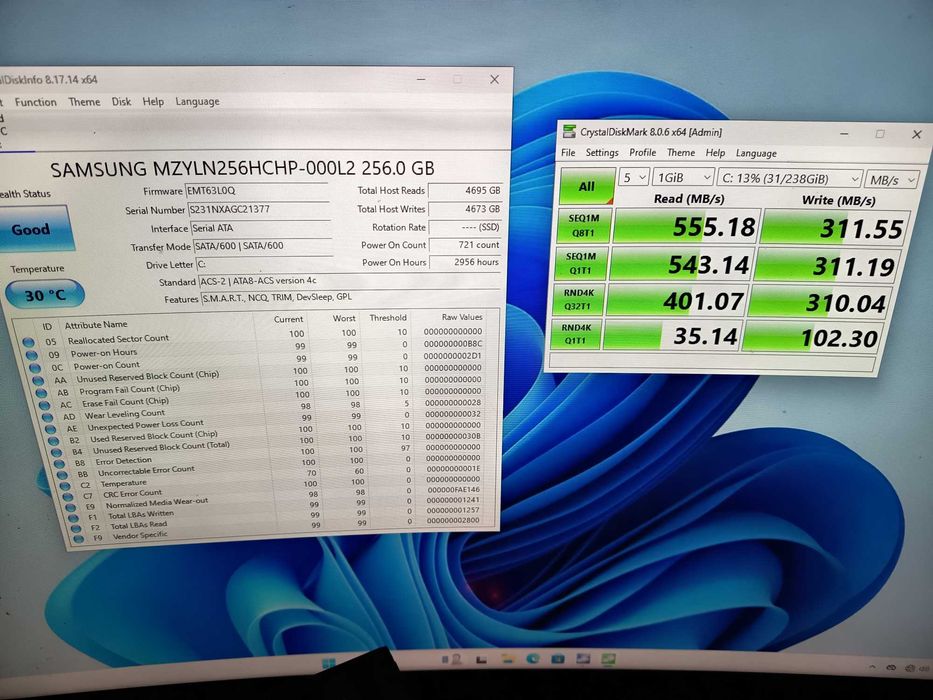This screenshot has width=933, height=700.
Task: Click status circle for Unused Reserved Block Count (Chip)
Action: coord(38,380)
